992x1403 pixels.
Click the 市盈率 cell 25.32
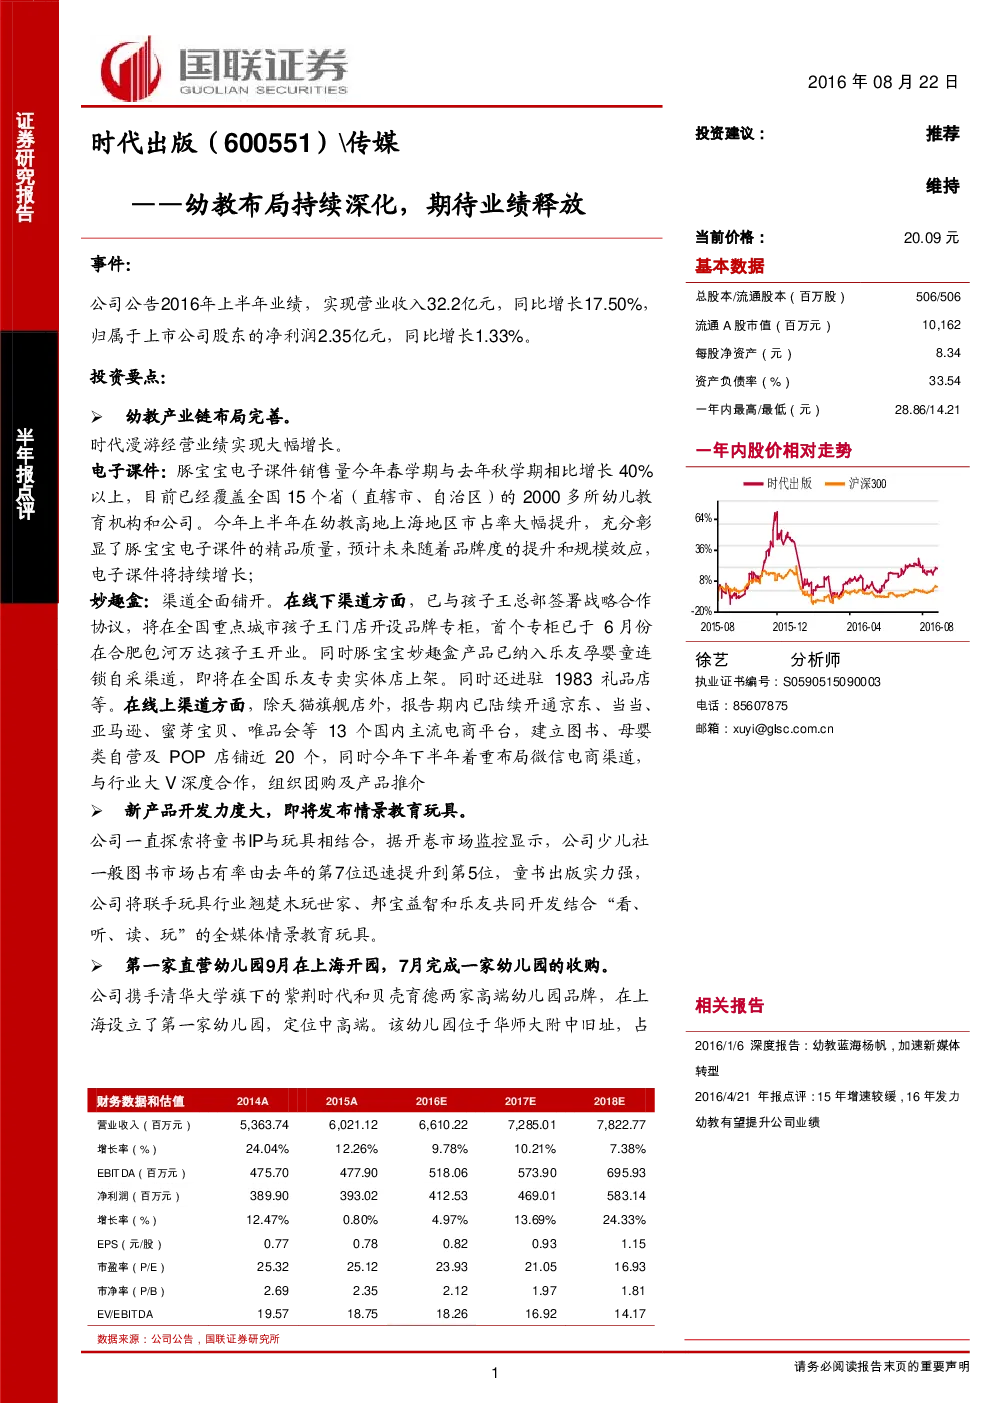[273, 1267]
